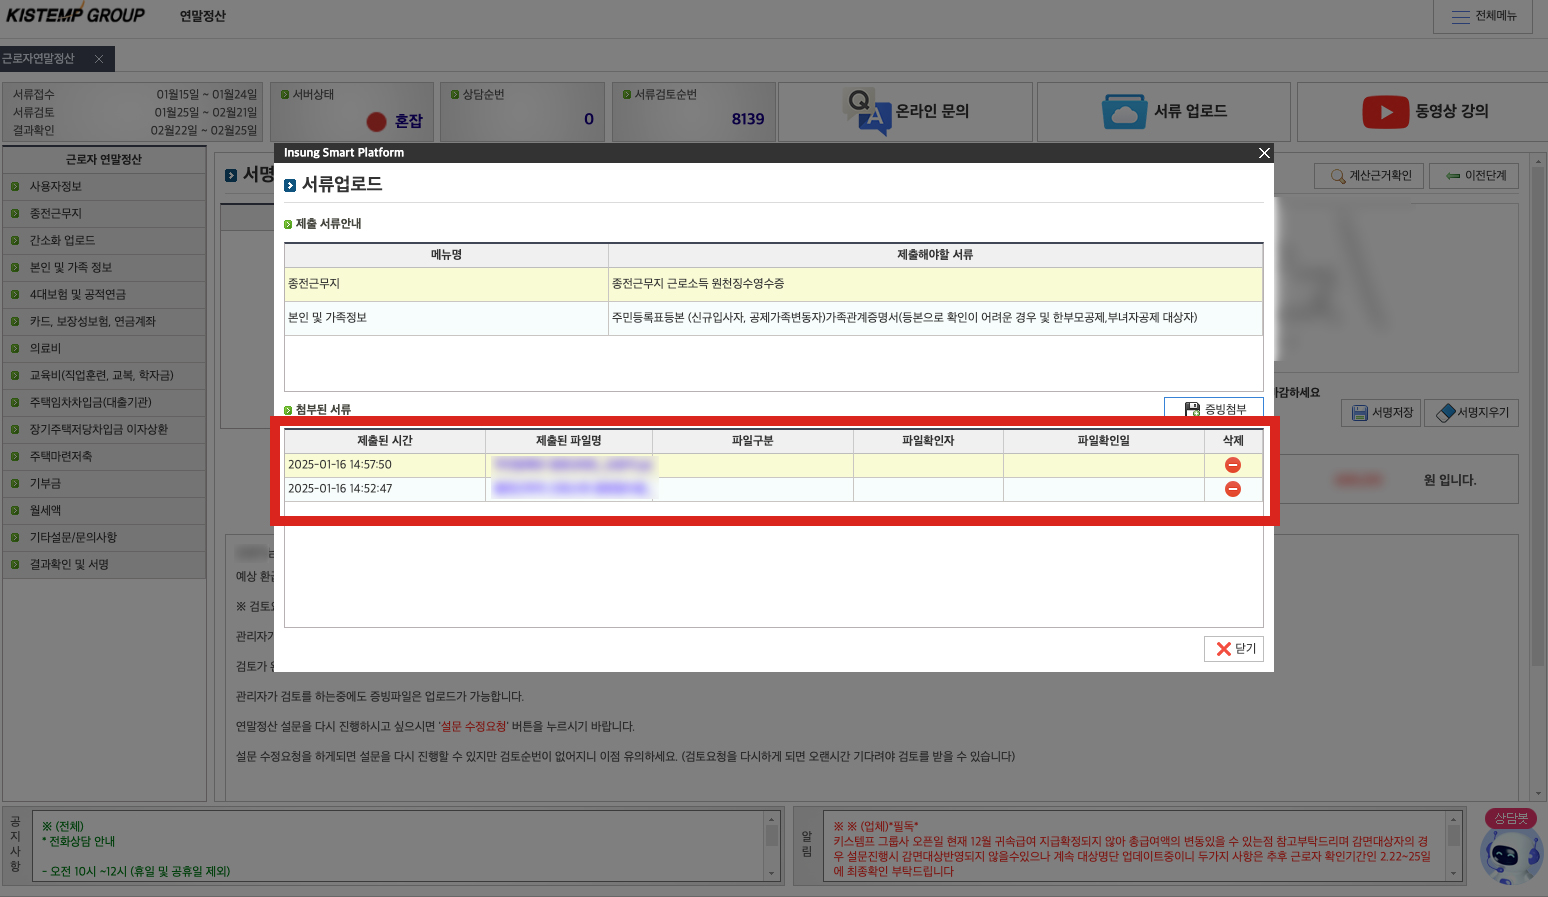Open 카드, 보장성보험, 연금계좌 menu
This screenshot has height=897, width=1548.
tap(104, 322)
